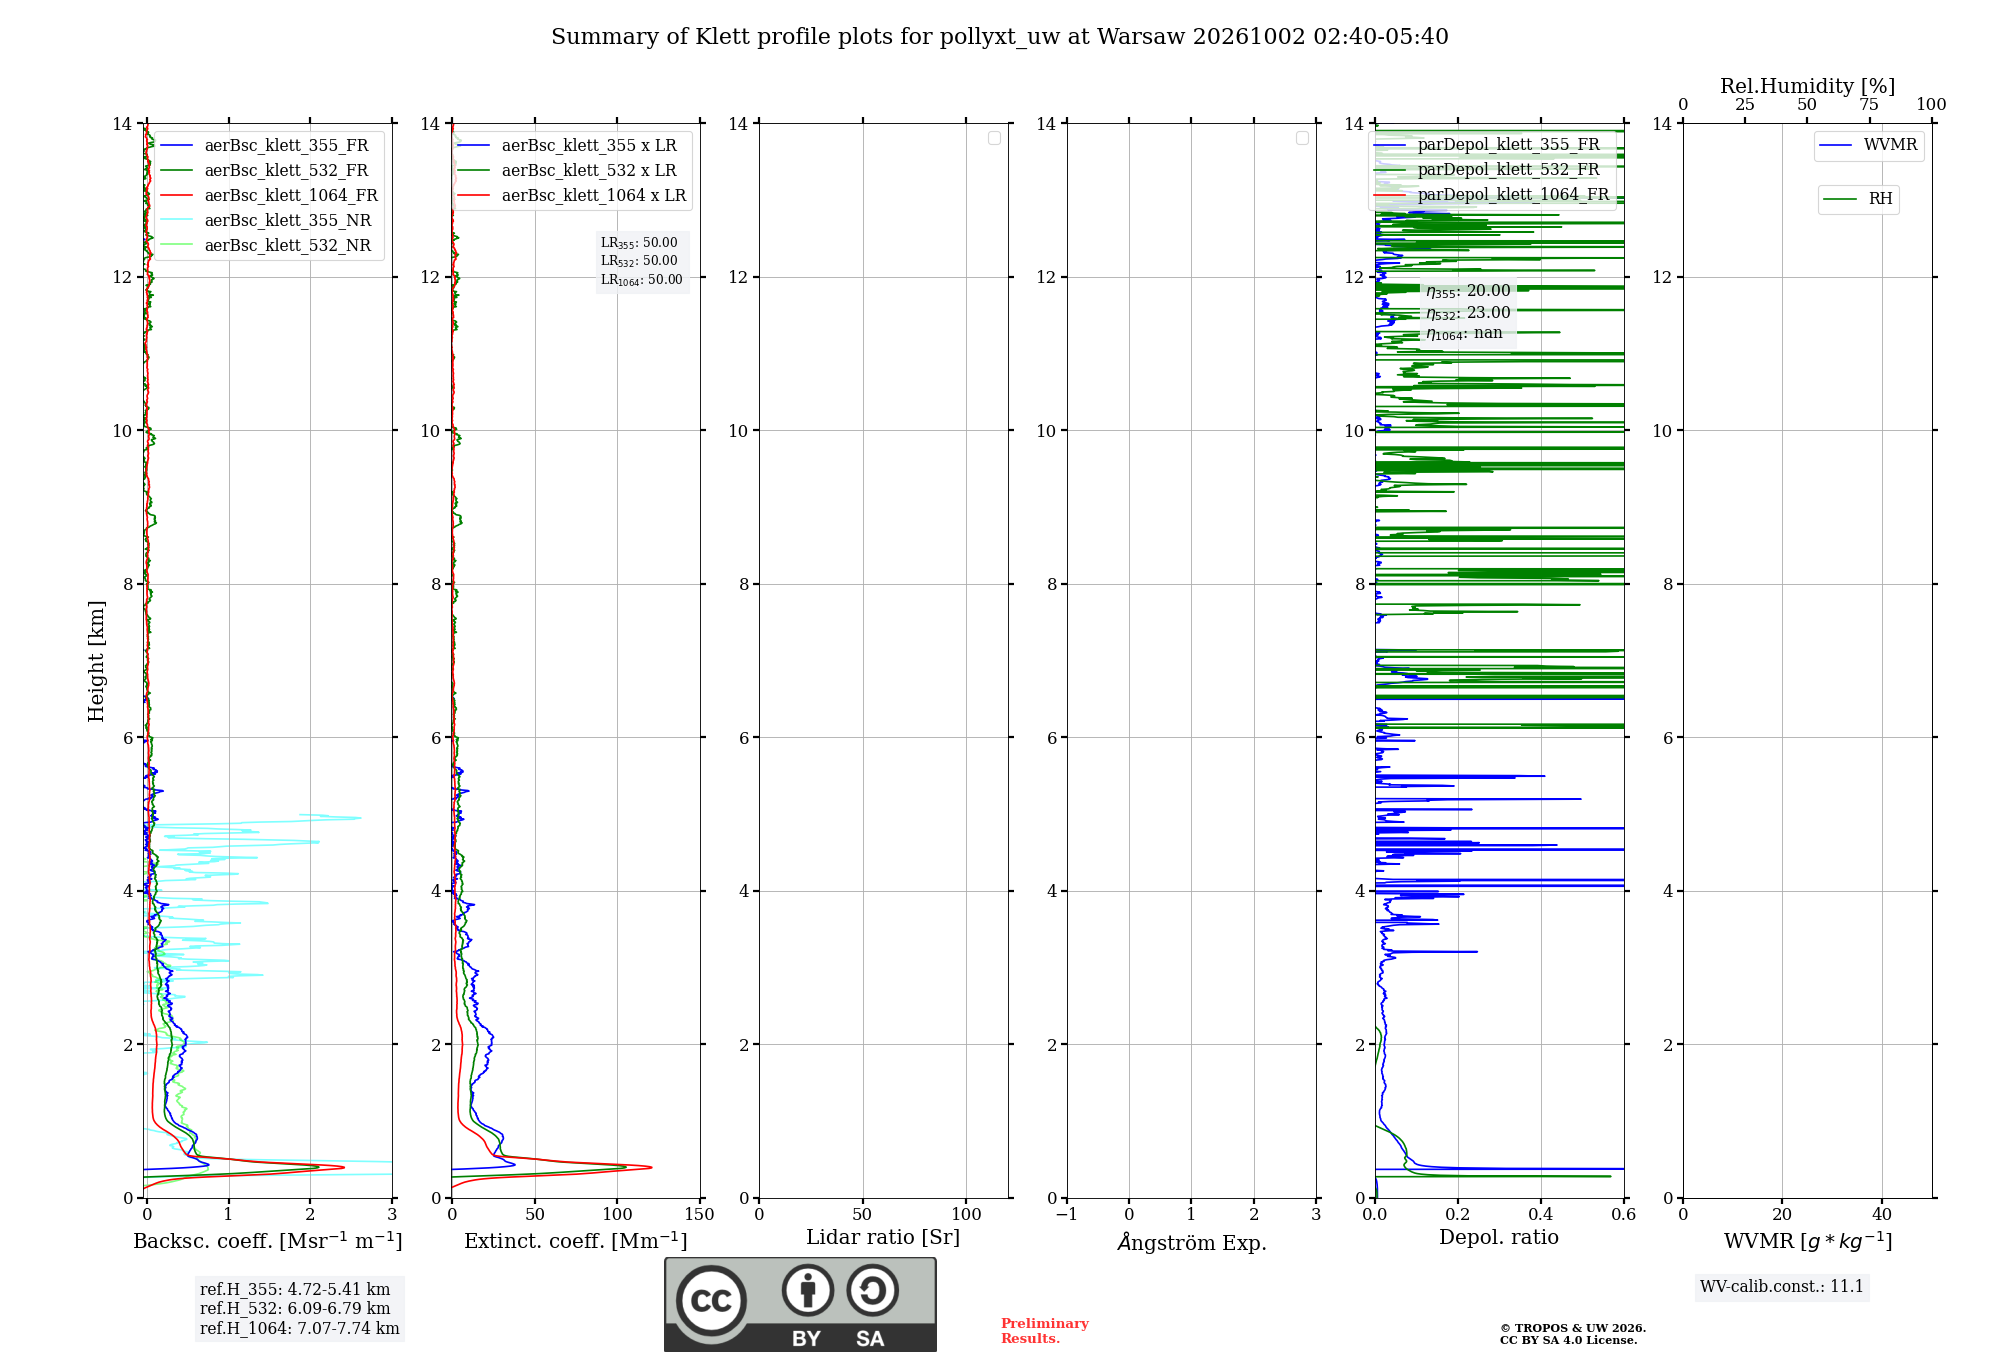Click the empty legend box in Lidar ratio panel
This screenshot has width=2000, height=1360.
pyautogui.click(x=994, y=138)
